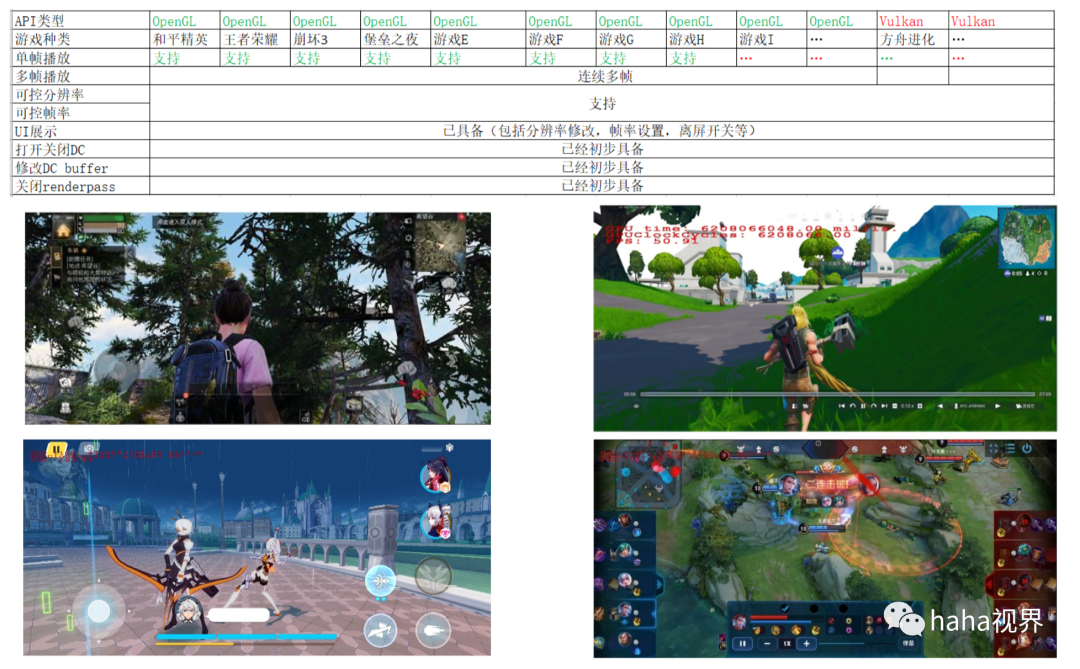Viewport: 1080px width, 669px height.
Task: Switch to dark-haired character portrait in Honkai
Action: click(x=435, y=476)
